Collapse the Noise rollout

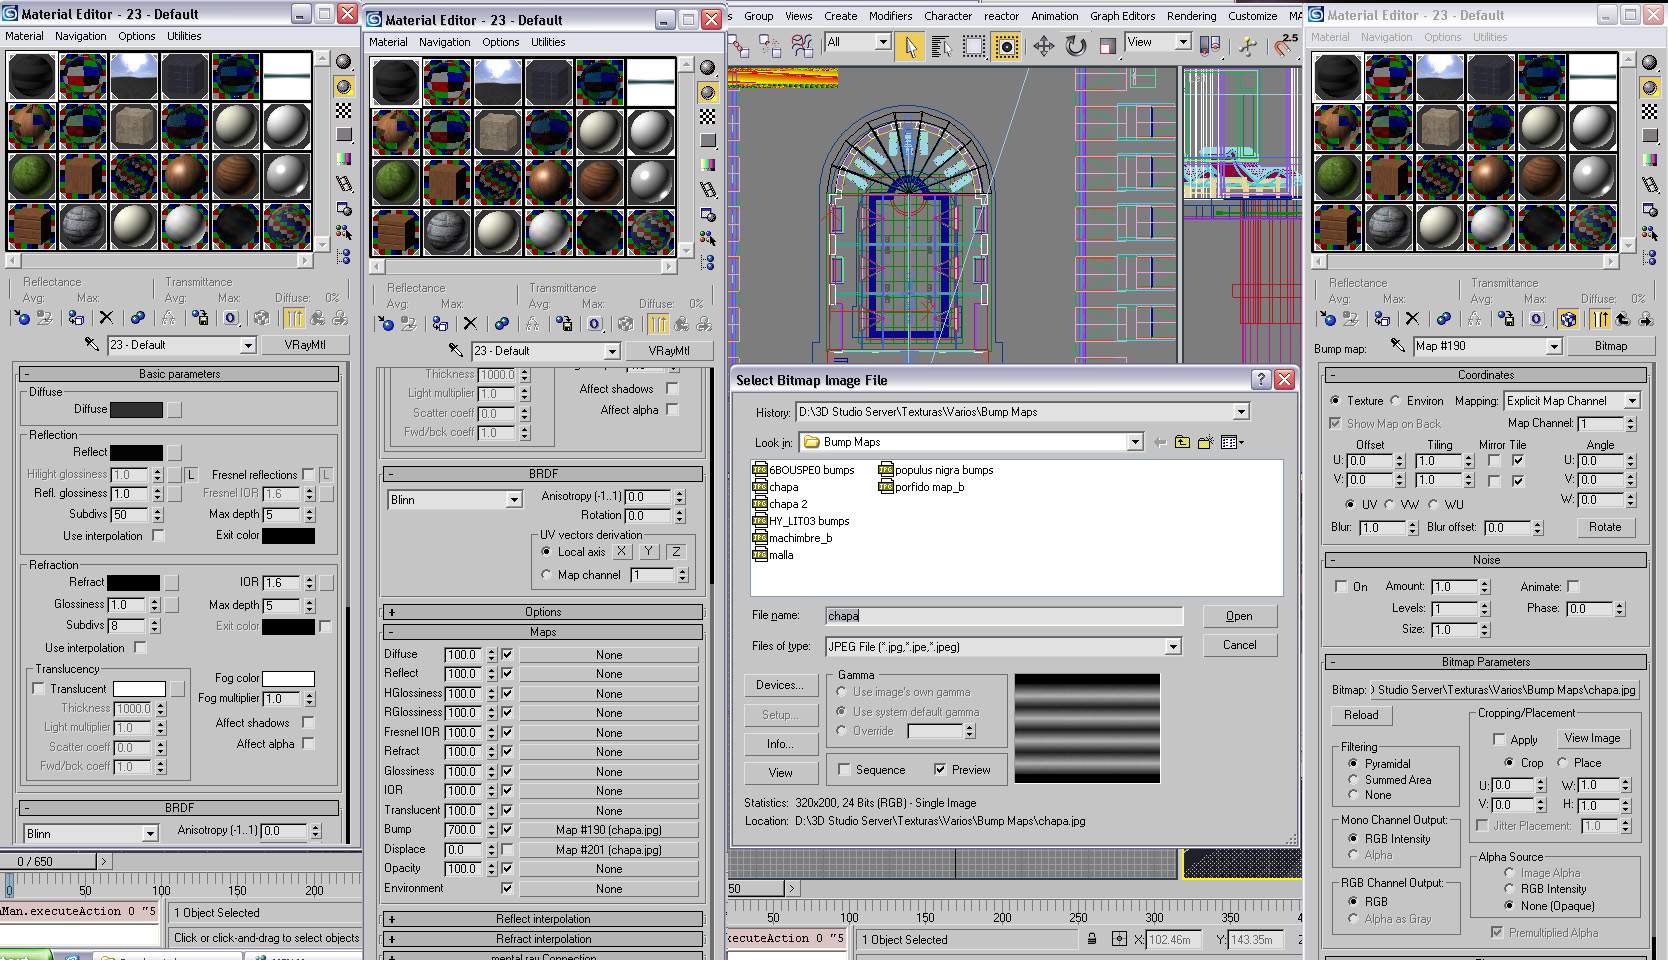[x=1486, y=560]
